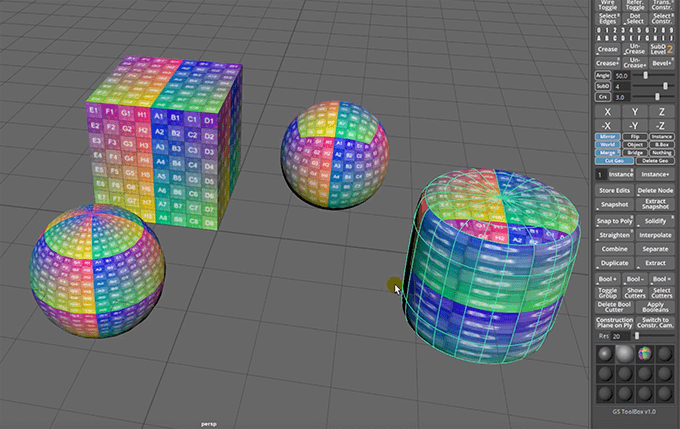
Task: Click the Select Edges button
Action: (608, 19)
